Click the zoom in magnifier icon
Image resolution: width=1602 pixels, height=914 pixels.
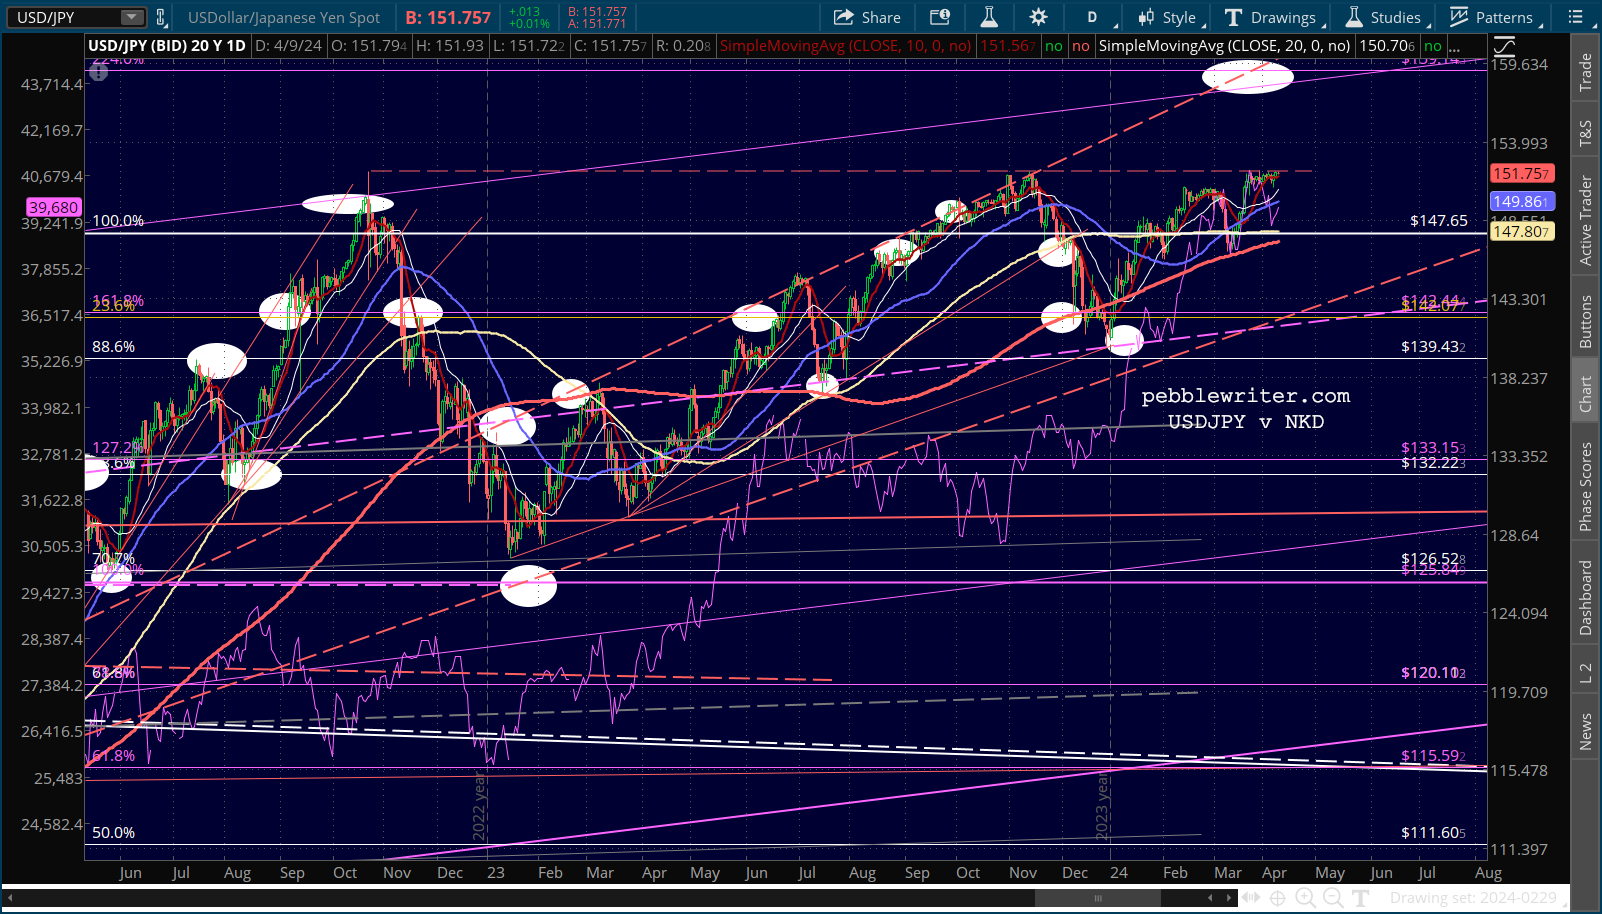pos(1305,898)
